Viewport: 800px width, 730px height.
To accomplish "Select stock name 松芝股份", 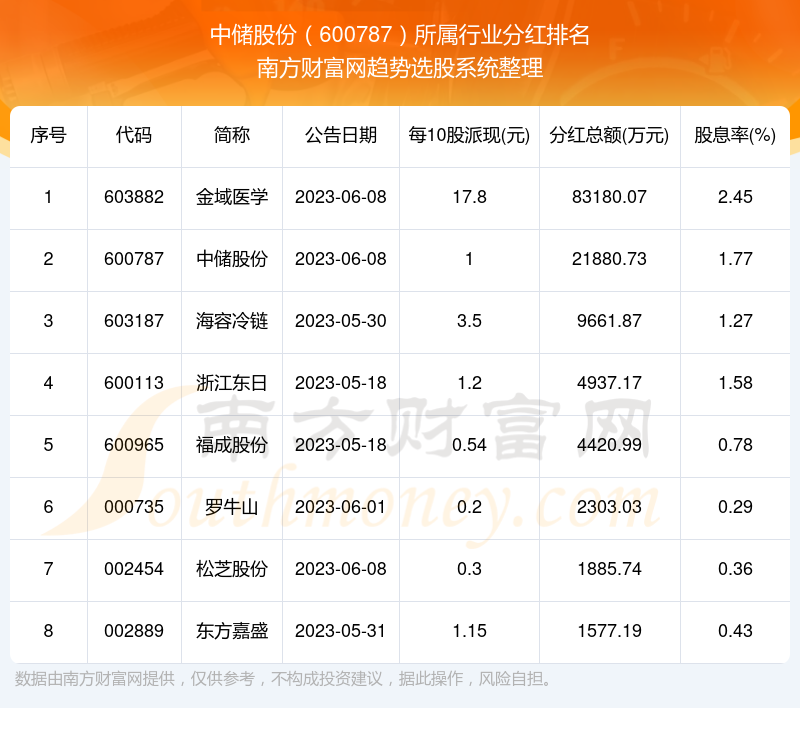I will [x=232, y=569].
